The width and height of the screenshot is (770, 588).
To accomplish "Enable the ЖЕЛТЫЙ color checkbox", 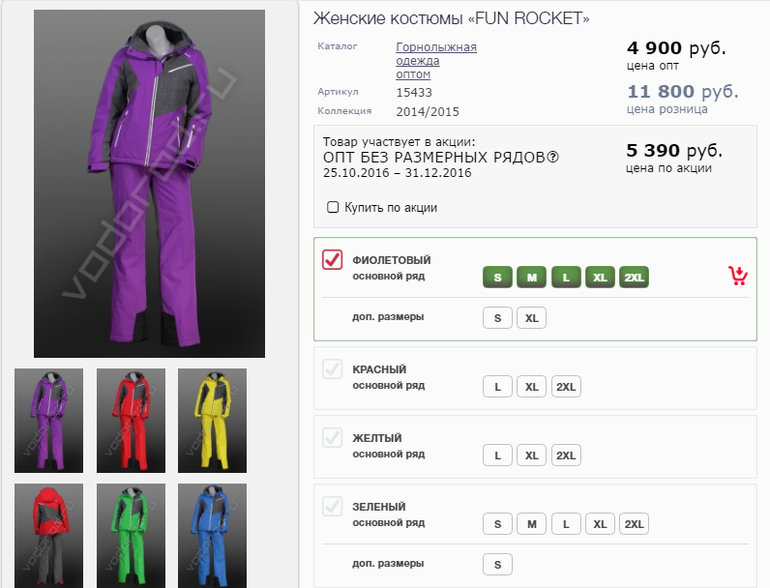I will (333, 438).
